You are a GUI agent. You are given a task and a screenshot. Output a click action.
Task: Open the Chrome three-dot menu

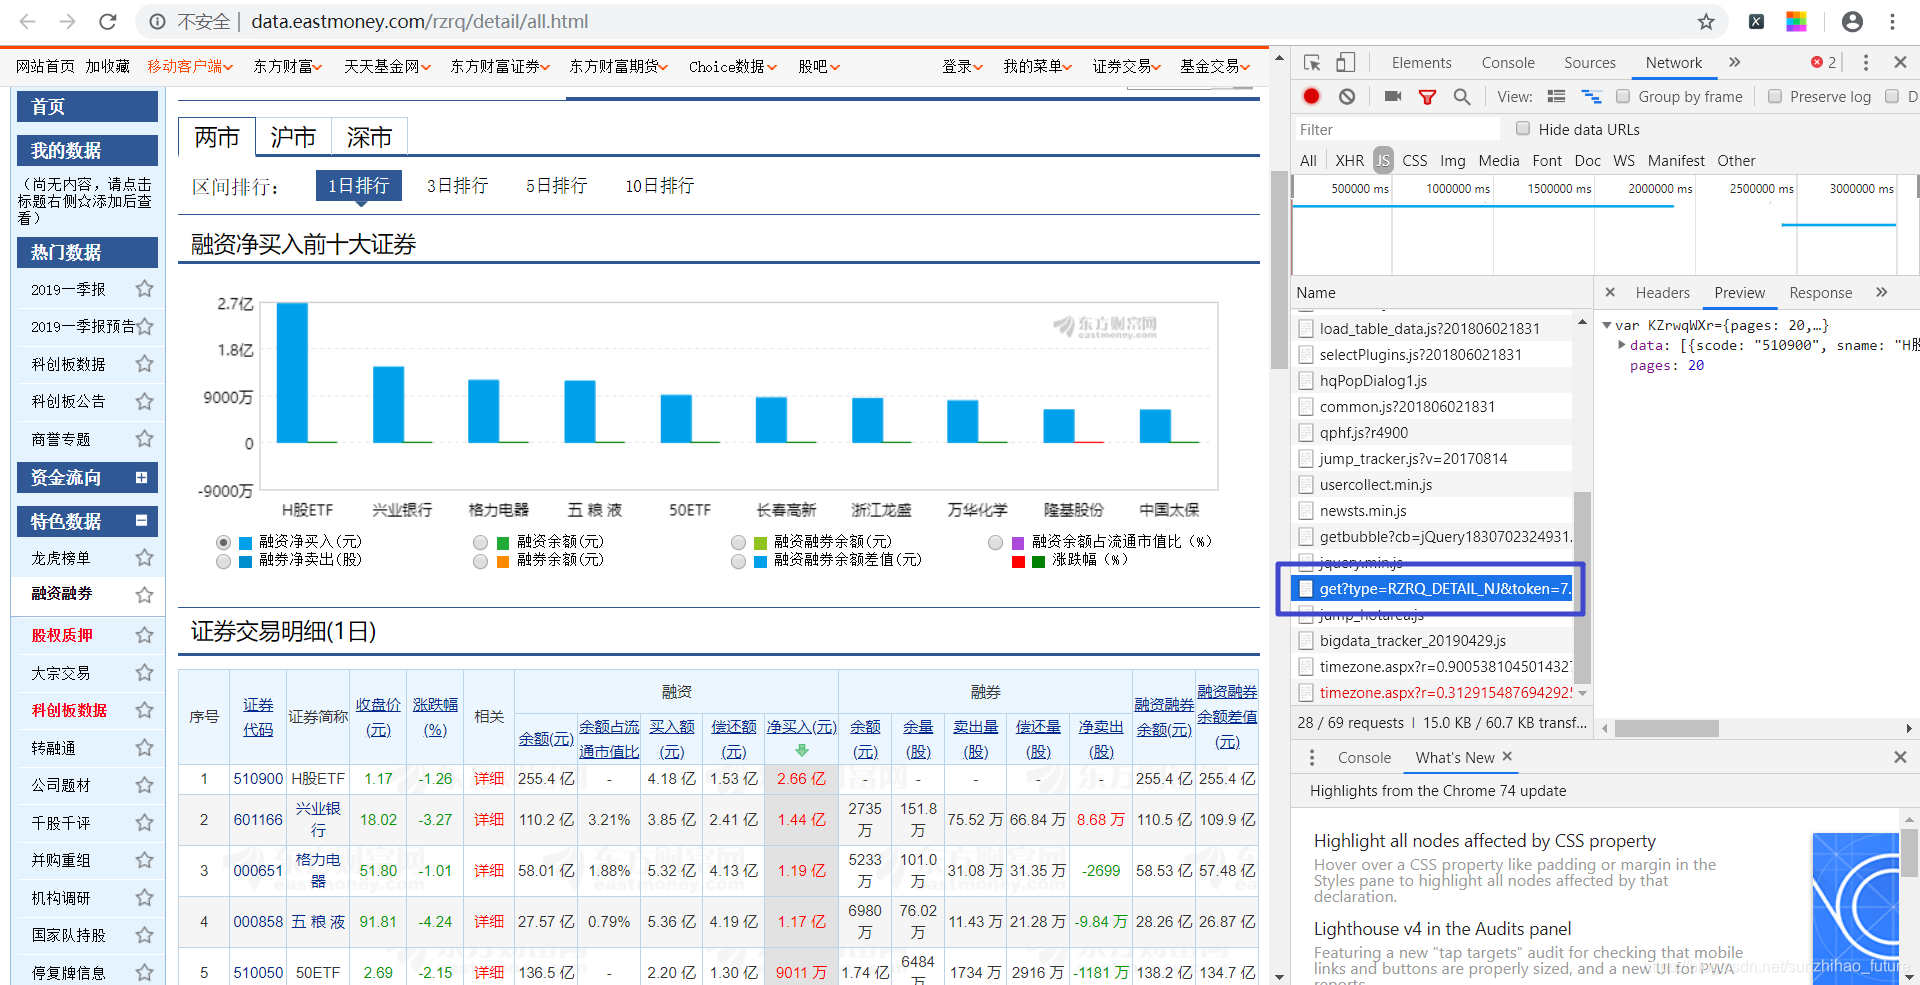coord(1892,21)
